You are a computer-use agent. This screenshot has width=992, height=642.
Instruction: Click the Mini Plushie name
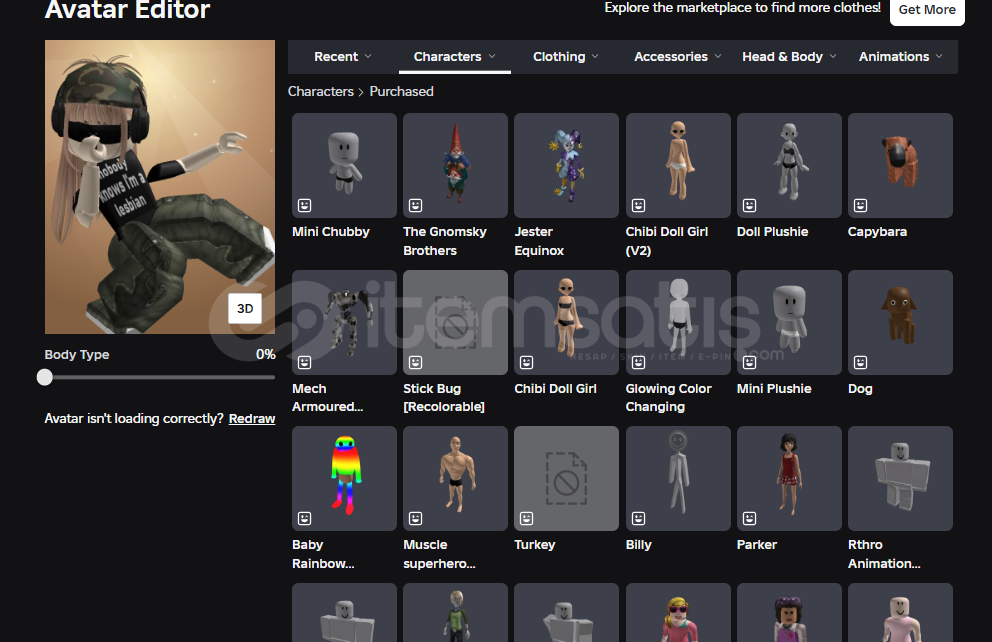774,389
